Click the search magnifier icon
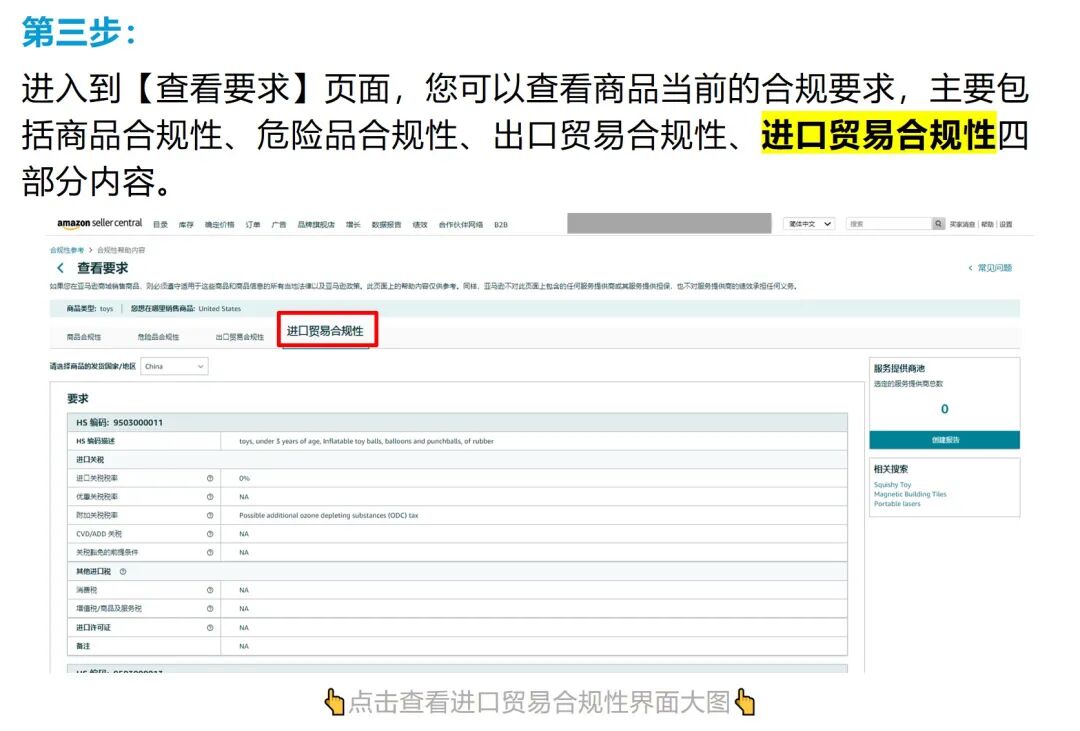The width and height of the screenshot is (1080, 731). [x=938, y=223]
